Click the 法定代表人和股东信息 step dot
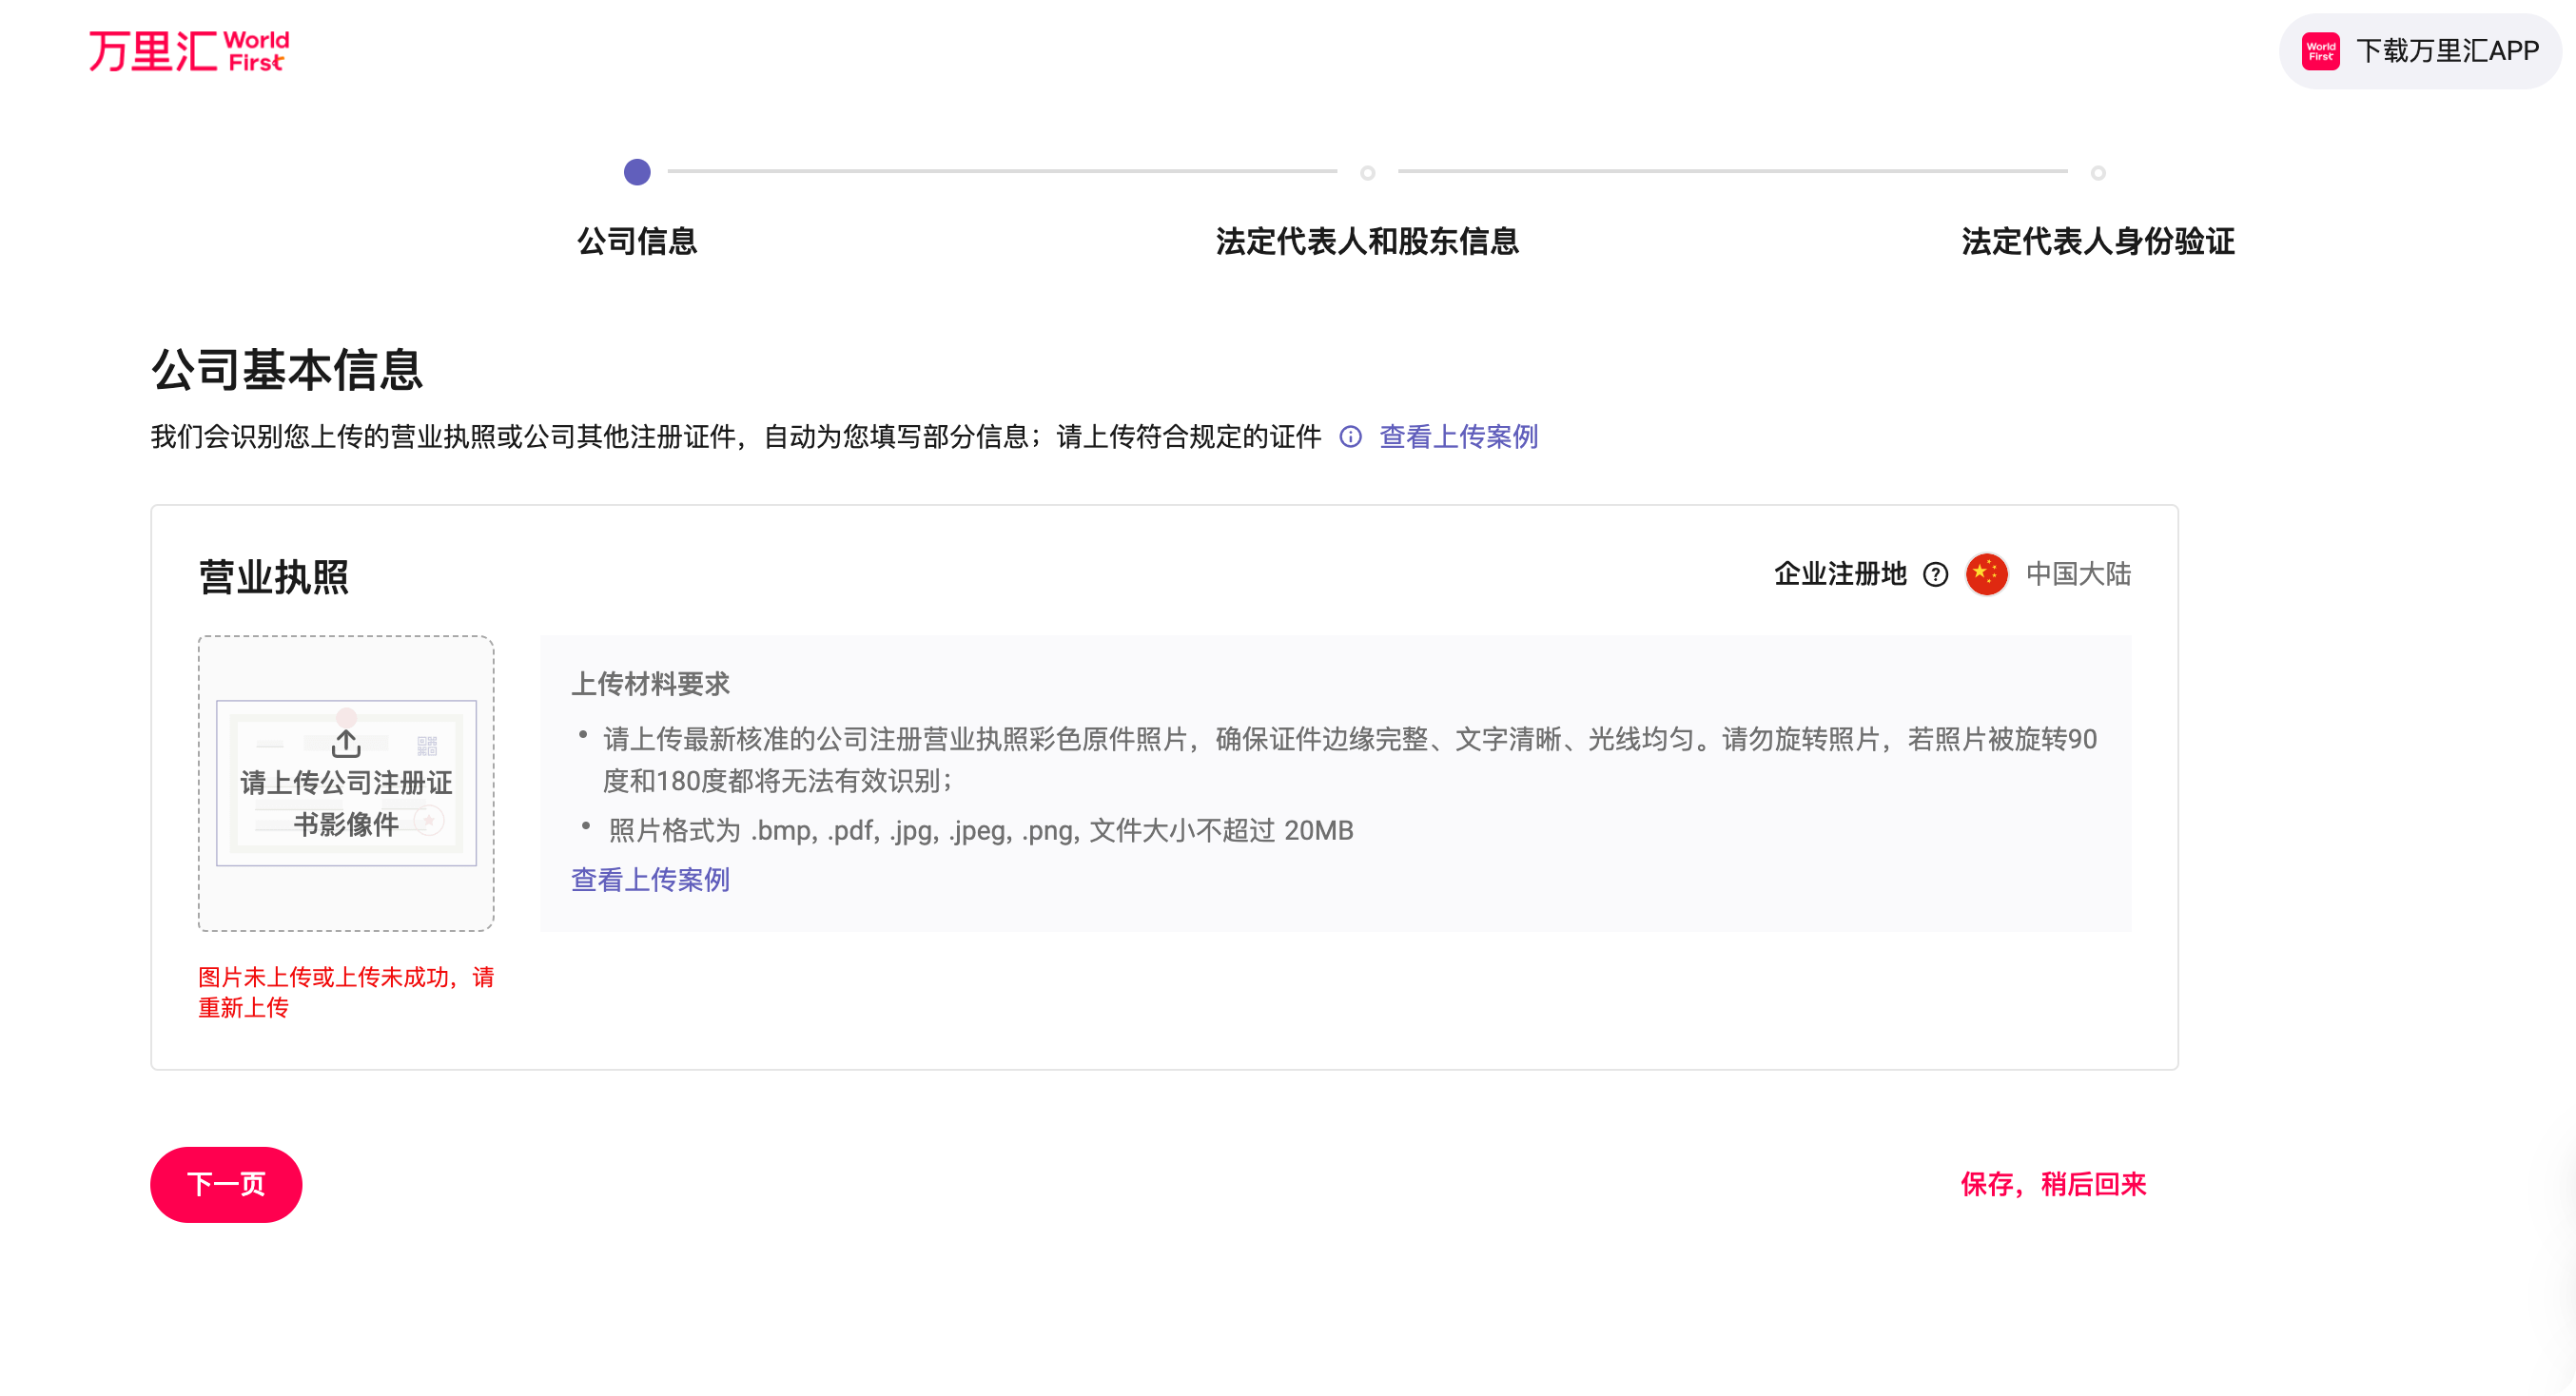 click(x=1367, y=173)
